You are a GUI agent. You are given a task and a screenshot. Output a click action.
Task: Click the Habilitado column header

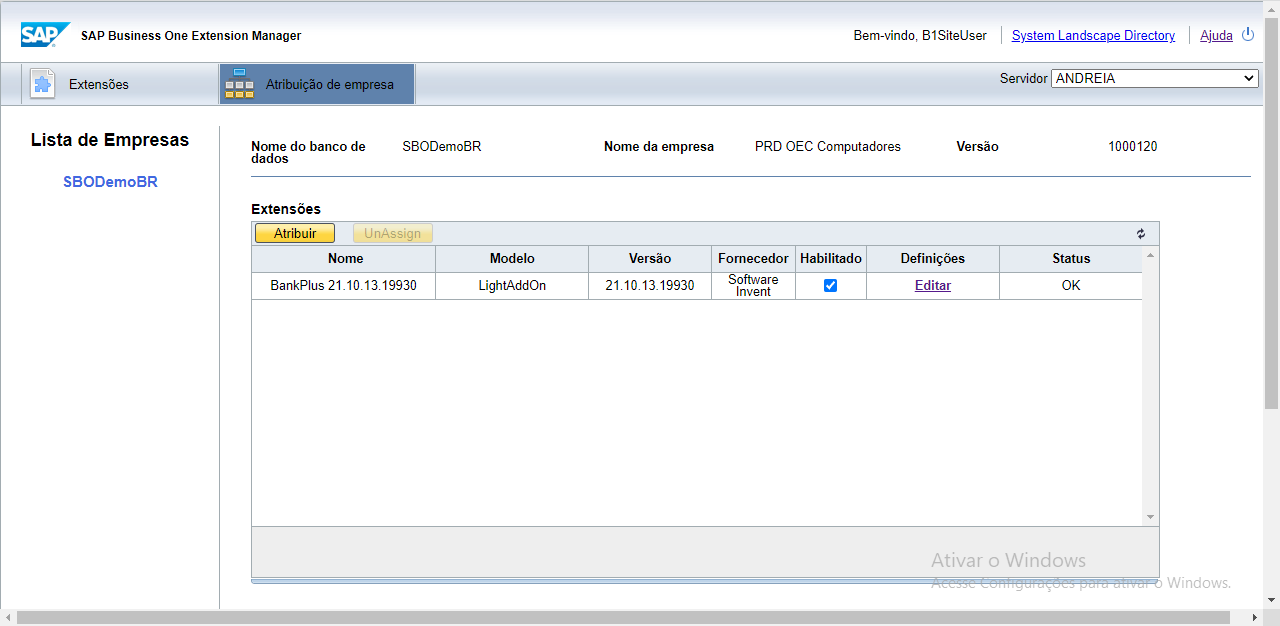point(831,259)
